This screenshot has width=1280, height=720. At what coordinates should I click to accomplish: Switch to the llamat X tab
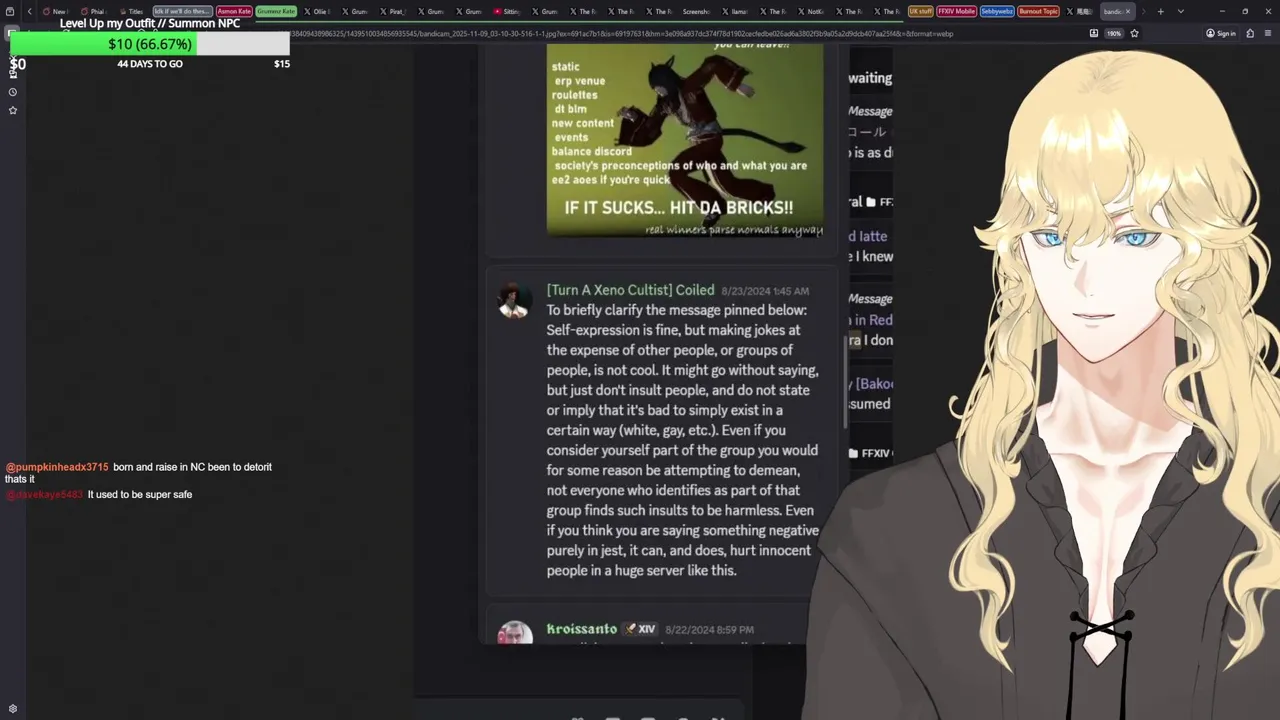(x=735, y=11)
